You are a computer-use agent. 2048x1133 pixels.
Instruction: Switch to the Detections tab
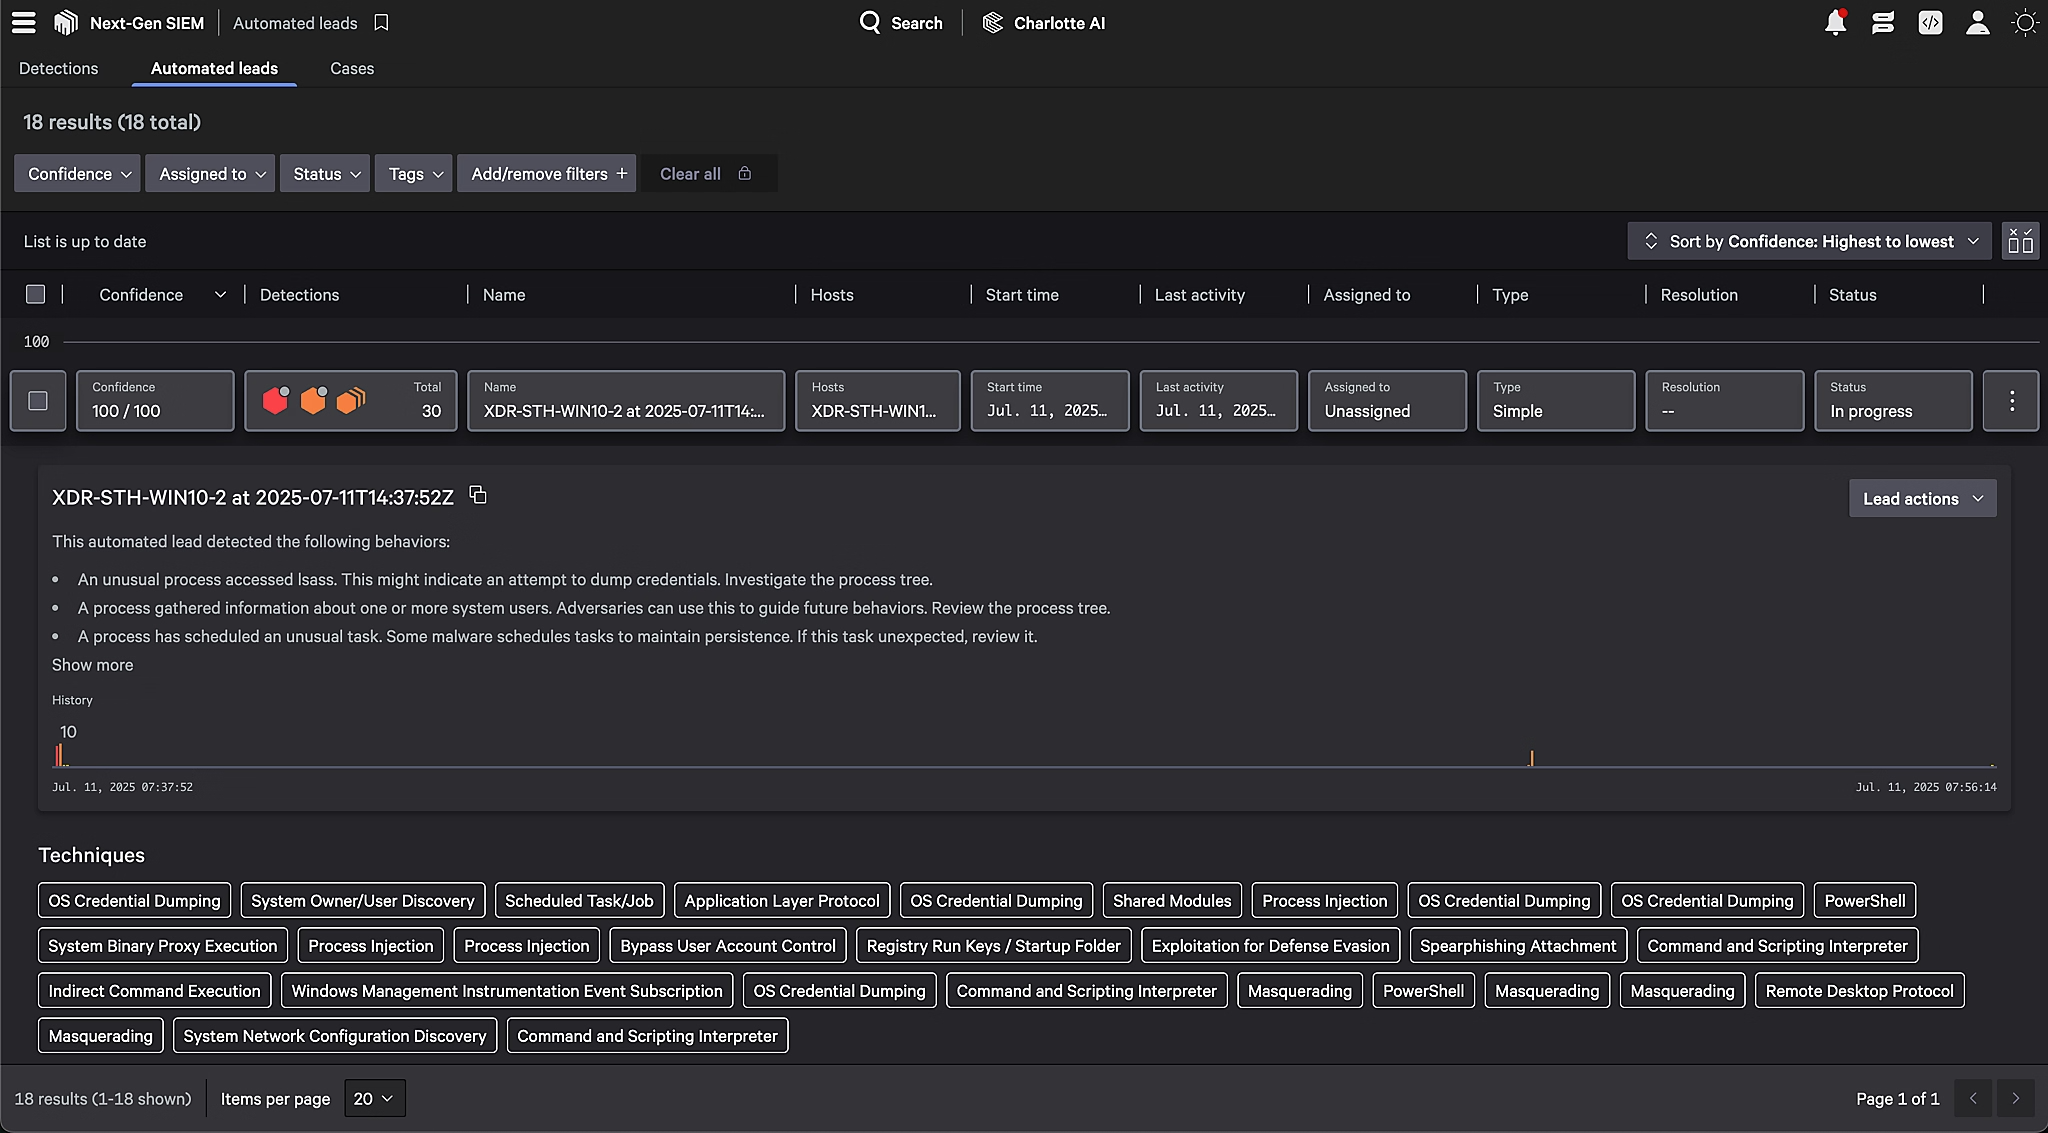[59, 68]
